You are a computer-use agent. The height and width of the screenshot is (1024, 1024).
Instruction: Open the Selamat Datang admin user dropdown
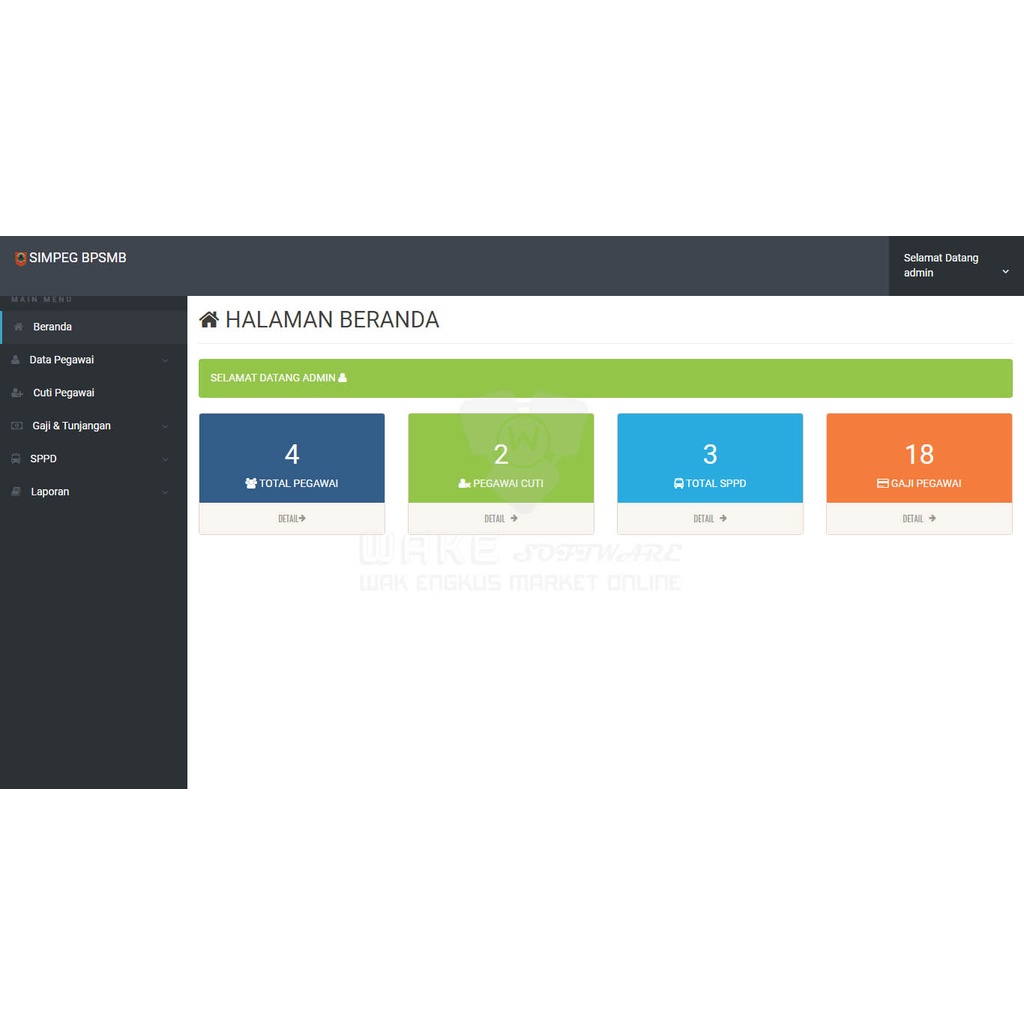[x=956, y=266]
